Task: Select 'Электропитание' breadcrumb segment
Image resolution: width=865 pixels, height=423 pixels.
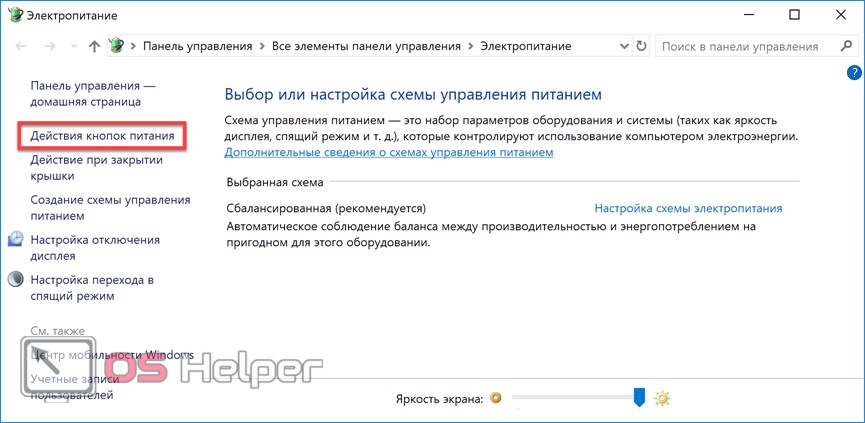Action: (526, 46)
